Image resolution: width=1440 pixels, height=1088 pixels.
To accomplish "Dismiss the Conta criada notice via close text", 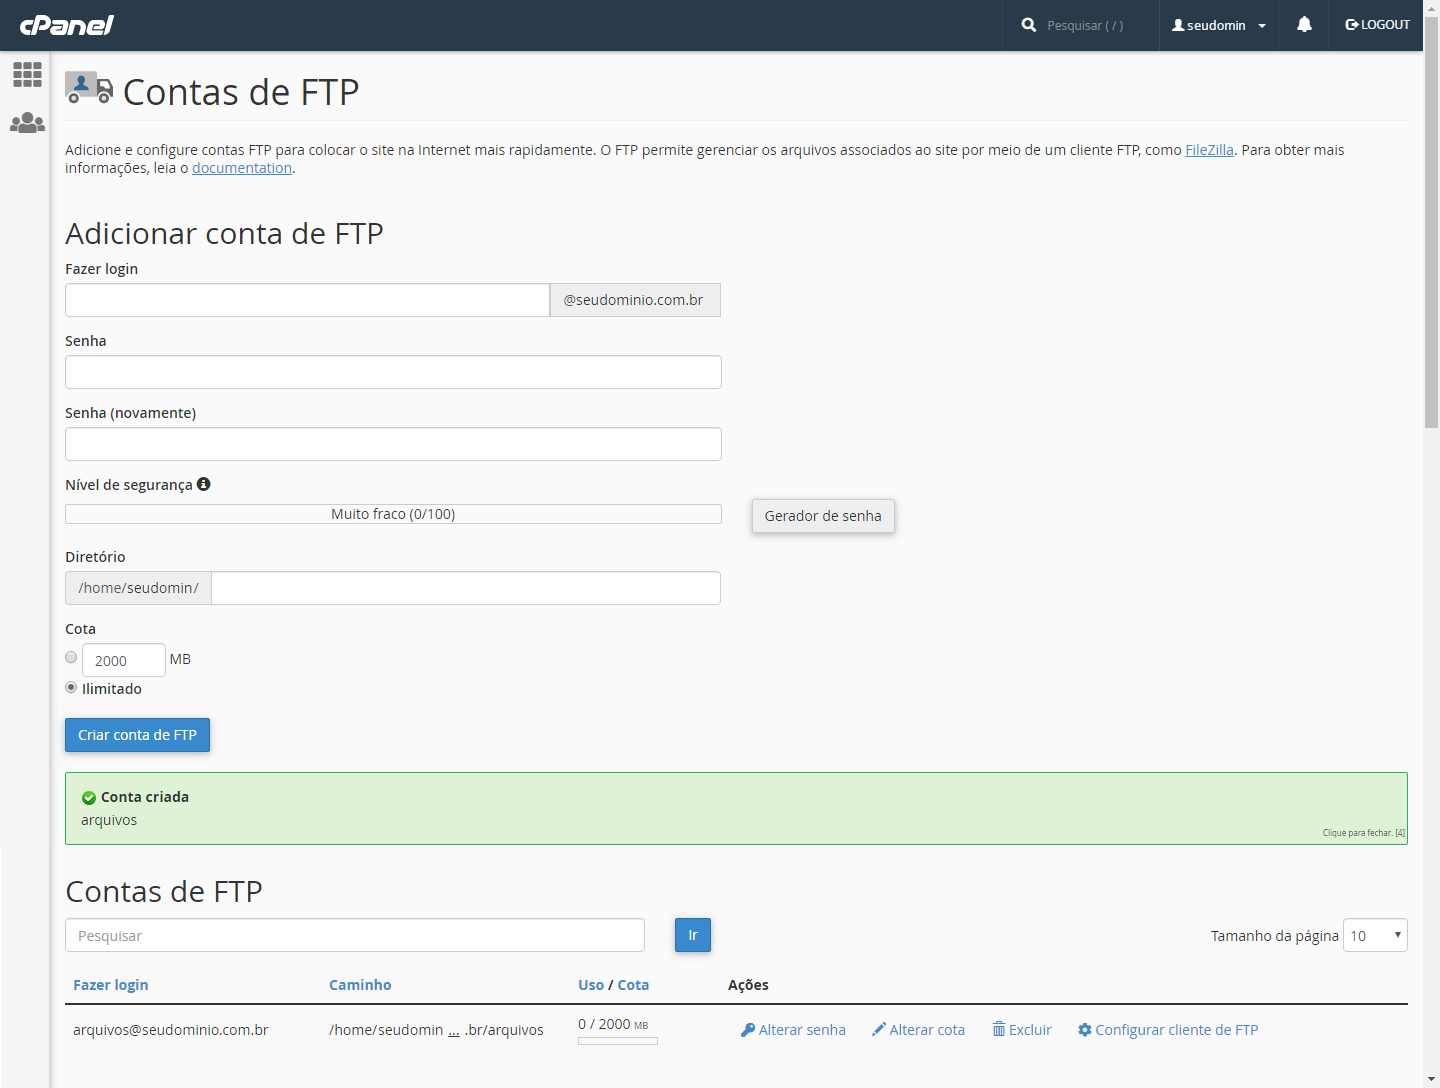I will click(1363, 833).
